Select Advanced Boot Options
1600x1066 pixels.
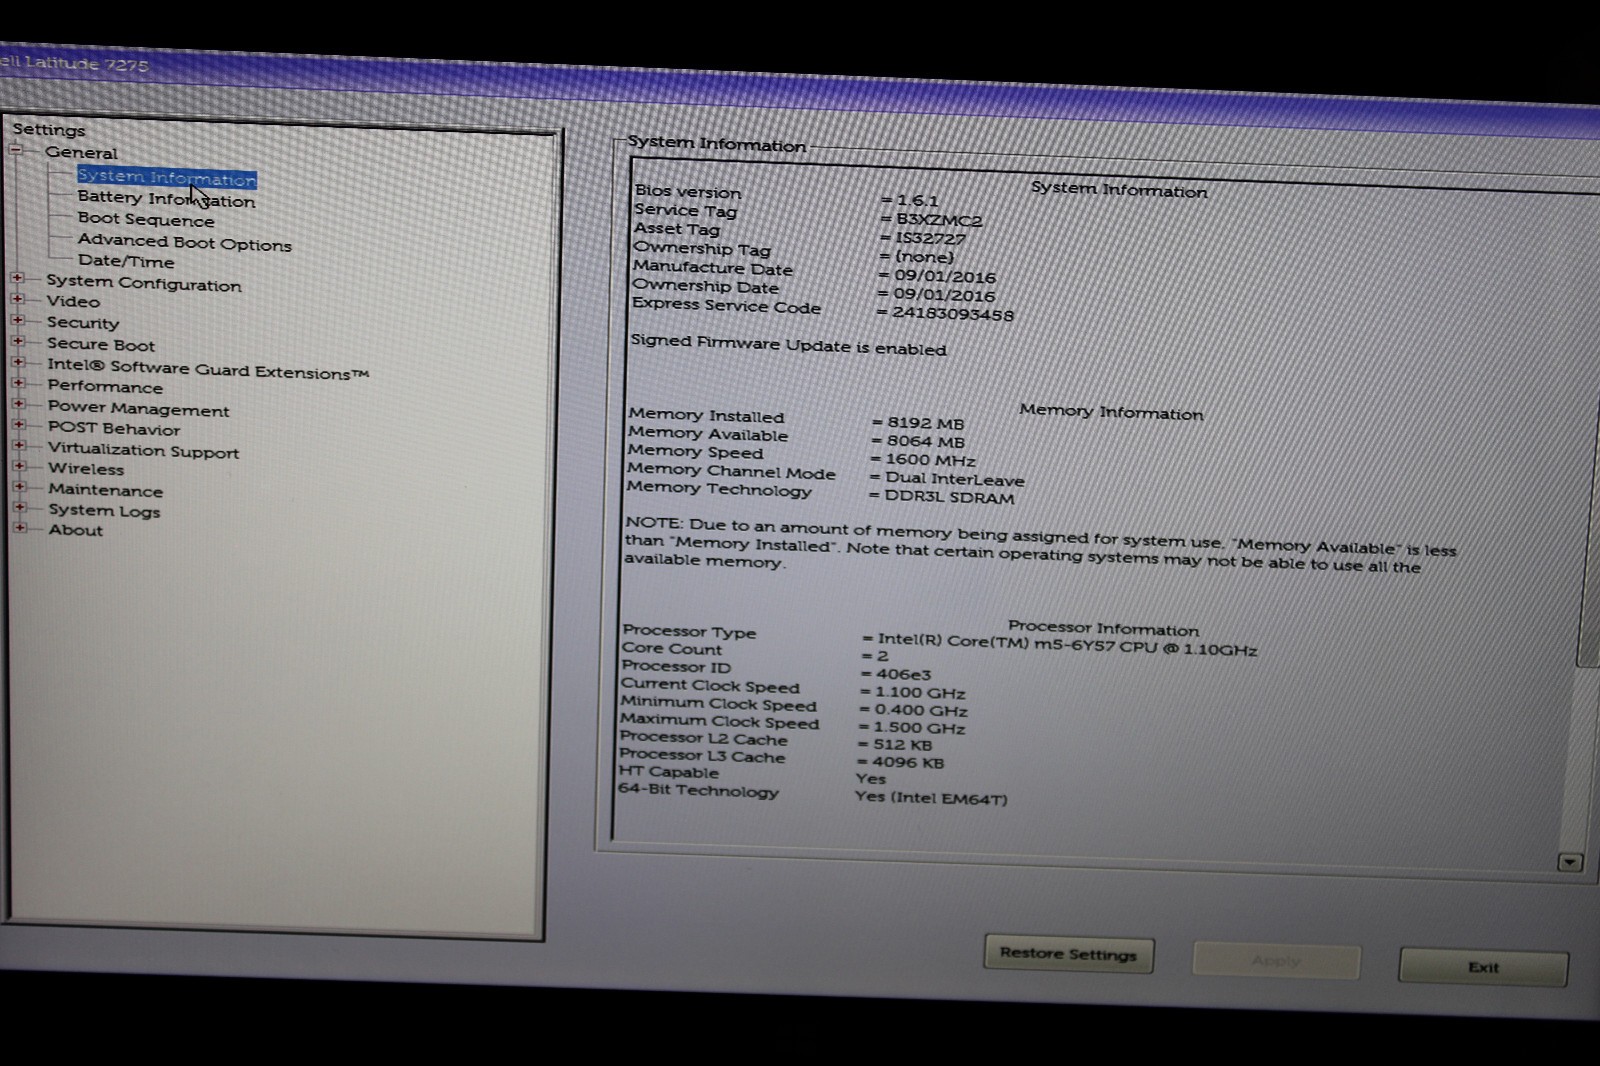pyautogui.click(x=185, y=242)
